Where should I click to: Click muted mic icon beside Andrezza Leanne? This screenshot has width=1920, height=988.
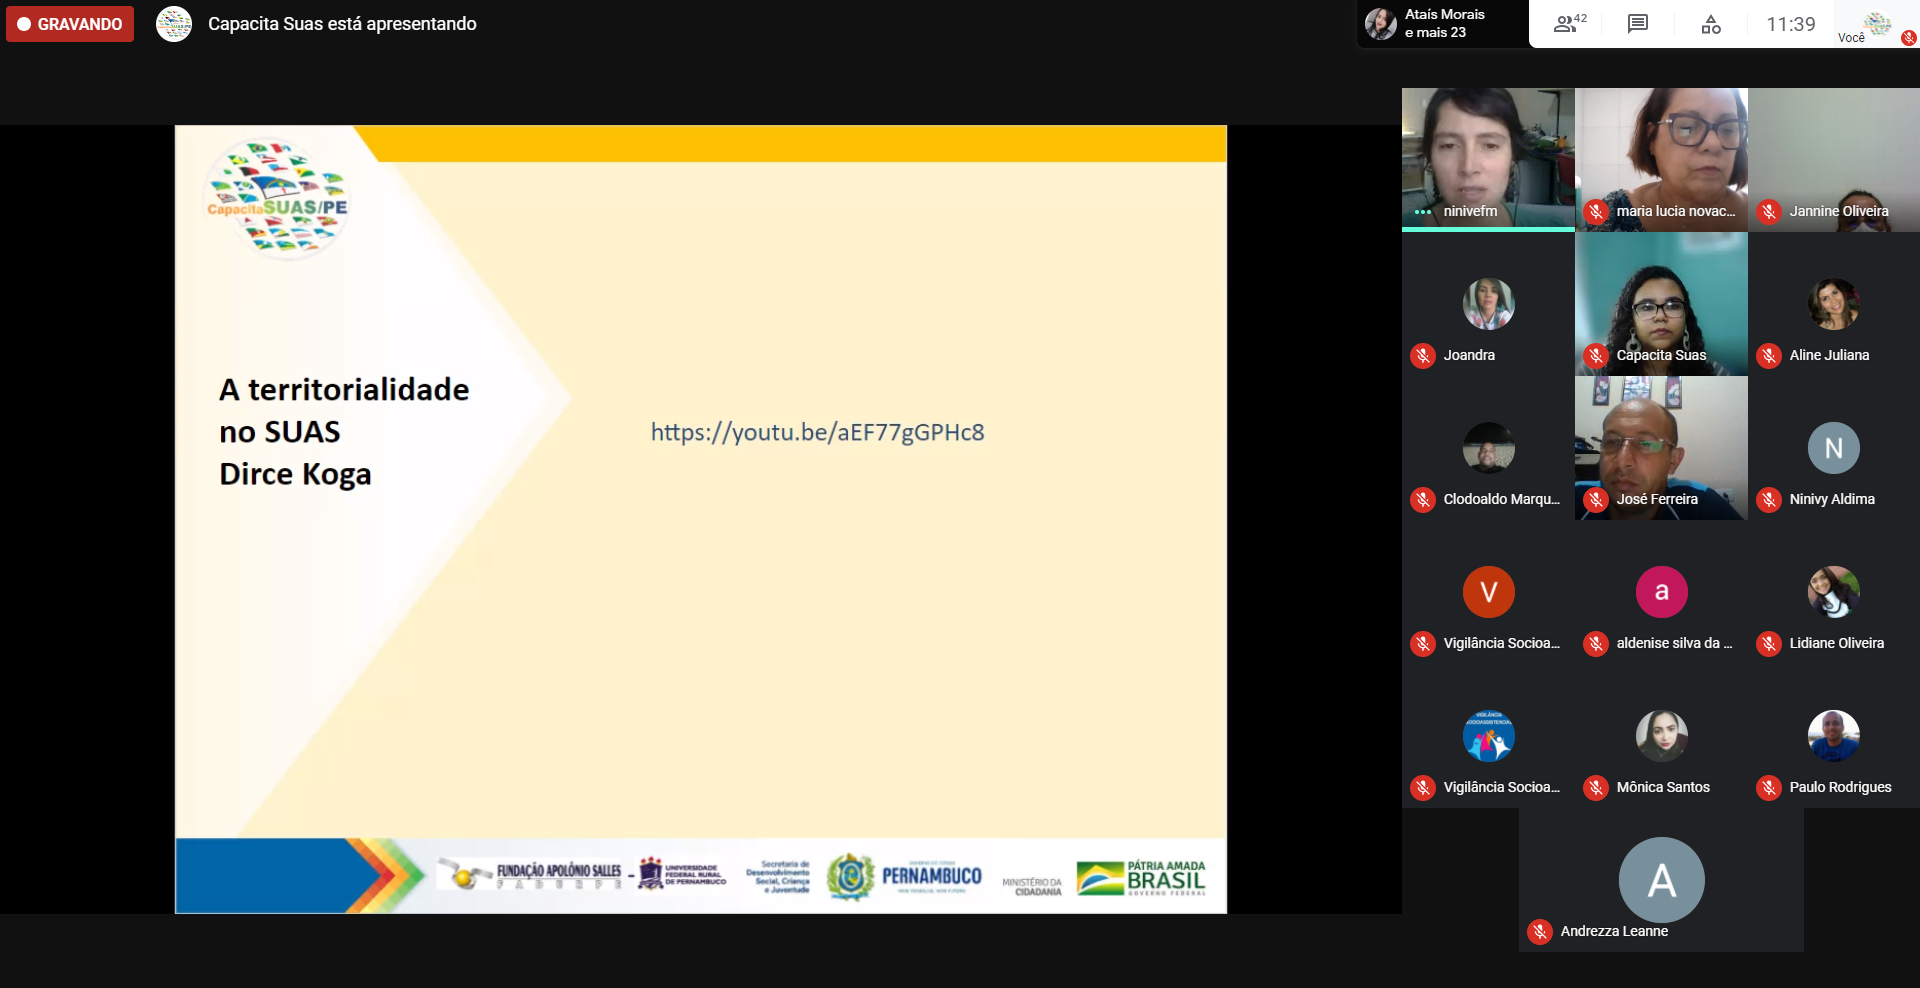pyautogui.click(x=1540, y=932)
